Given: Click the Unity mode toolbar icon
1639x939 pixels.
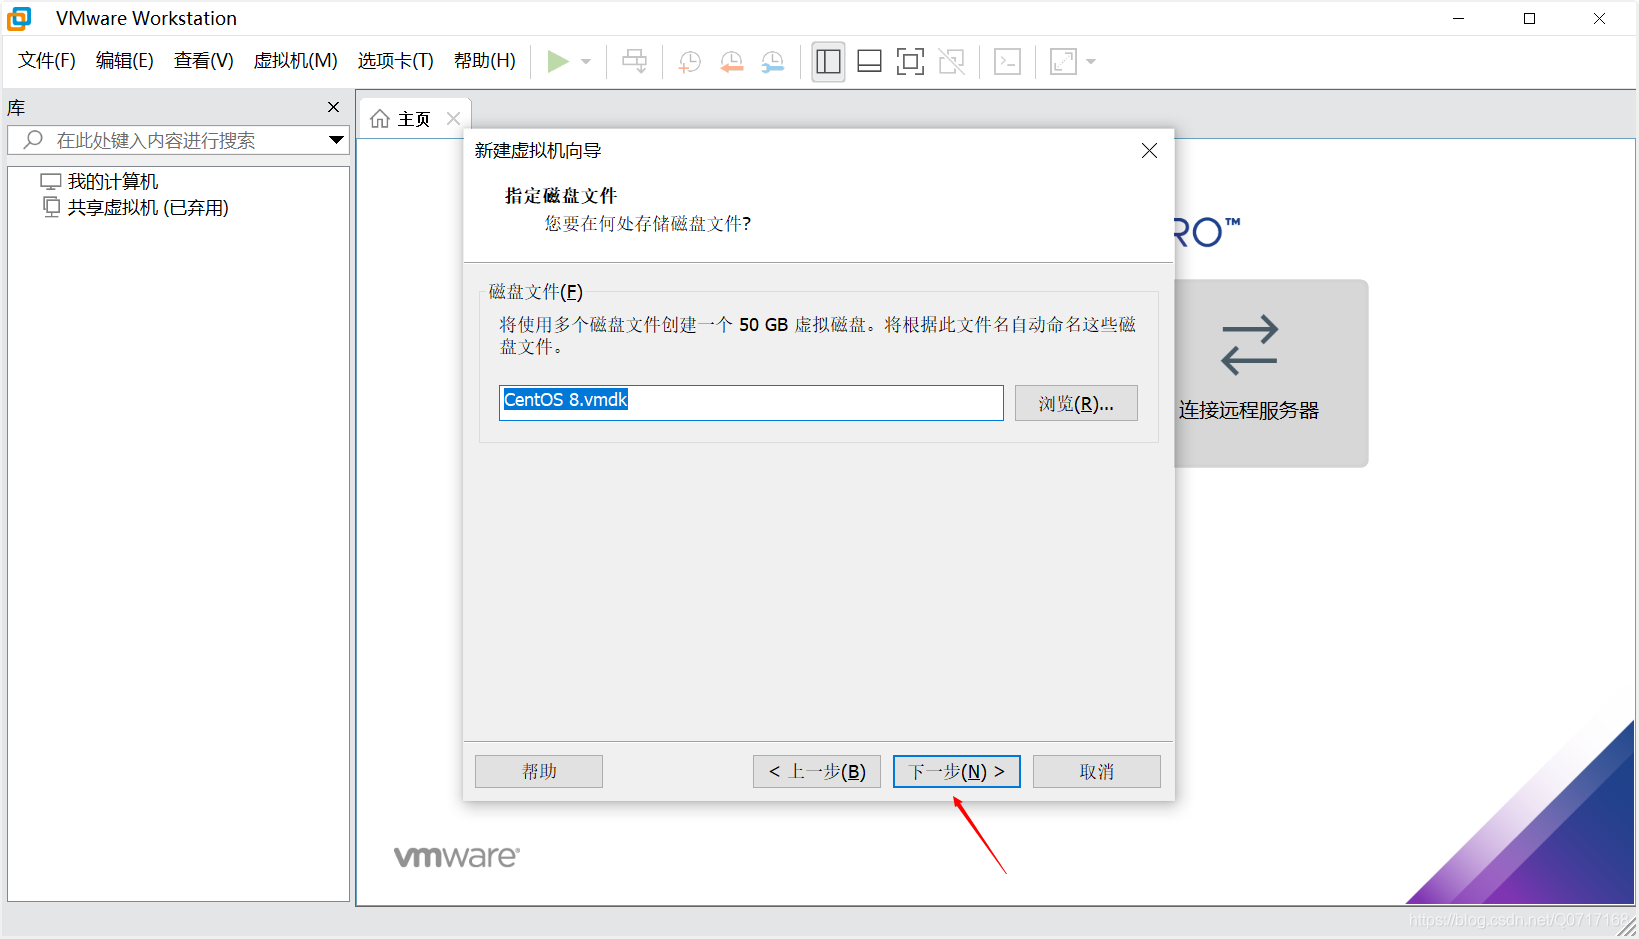Looking at the screenshot, I should tap(952, 62).
